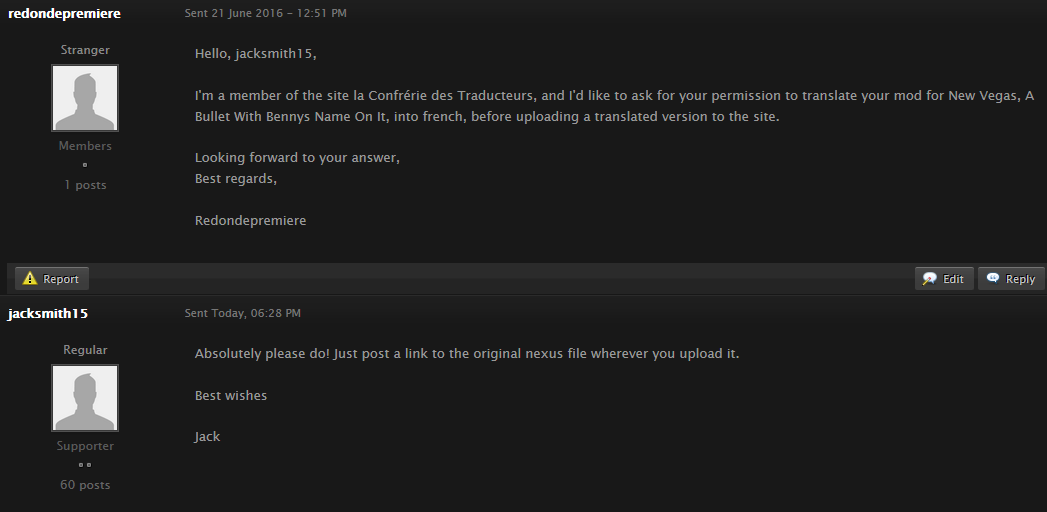1047x512 pixels.
Task: Click the 21 June 2016 sent timestamp
Action: (x=266, y=13)
